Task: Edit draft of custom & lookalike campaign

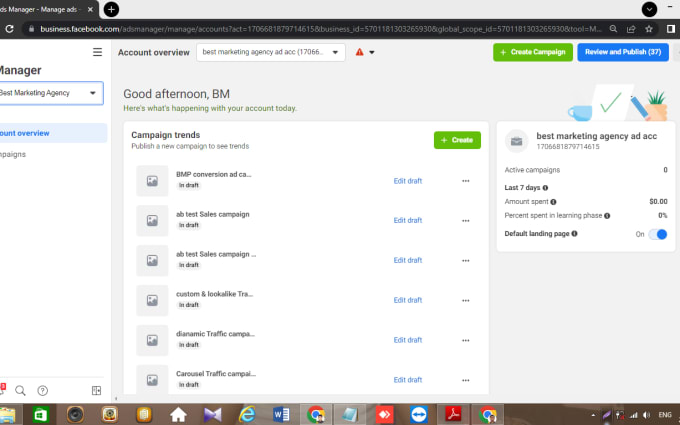Action: click(x=408, y=300)
